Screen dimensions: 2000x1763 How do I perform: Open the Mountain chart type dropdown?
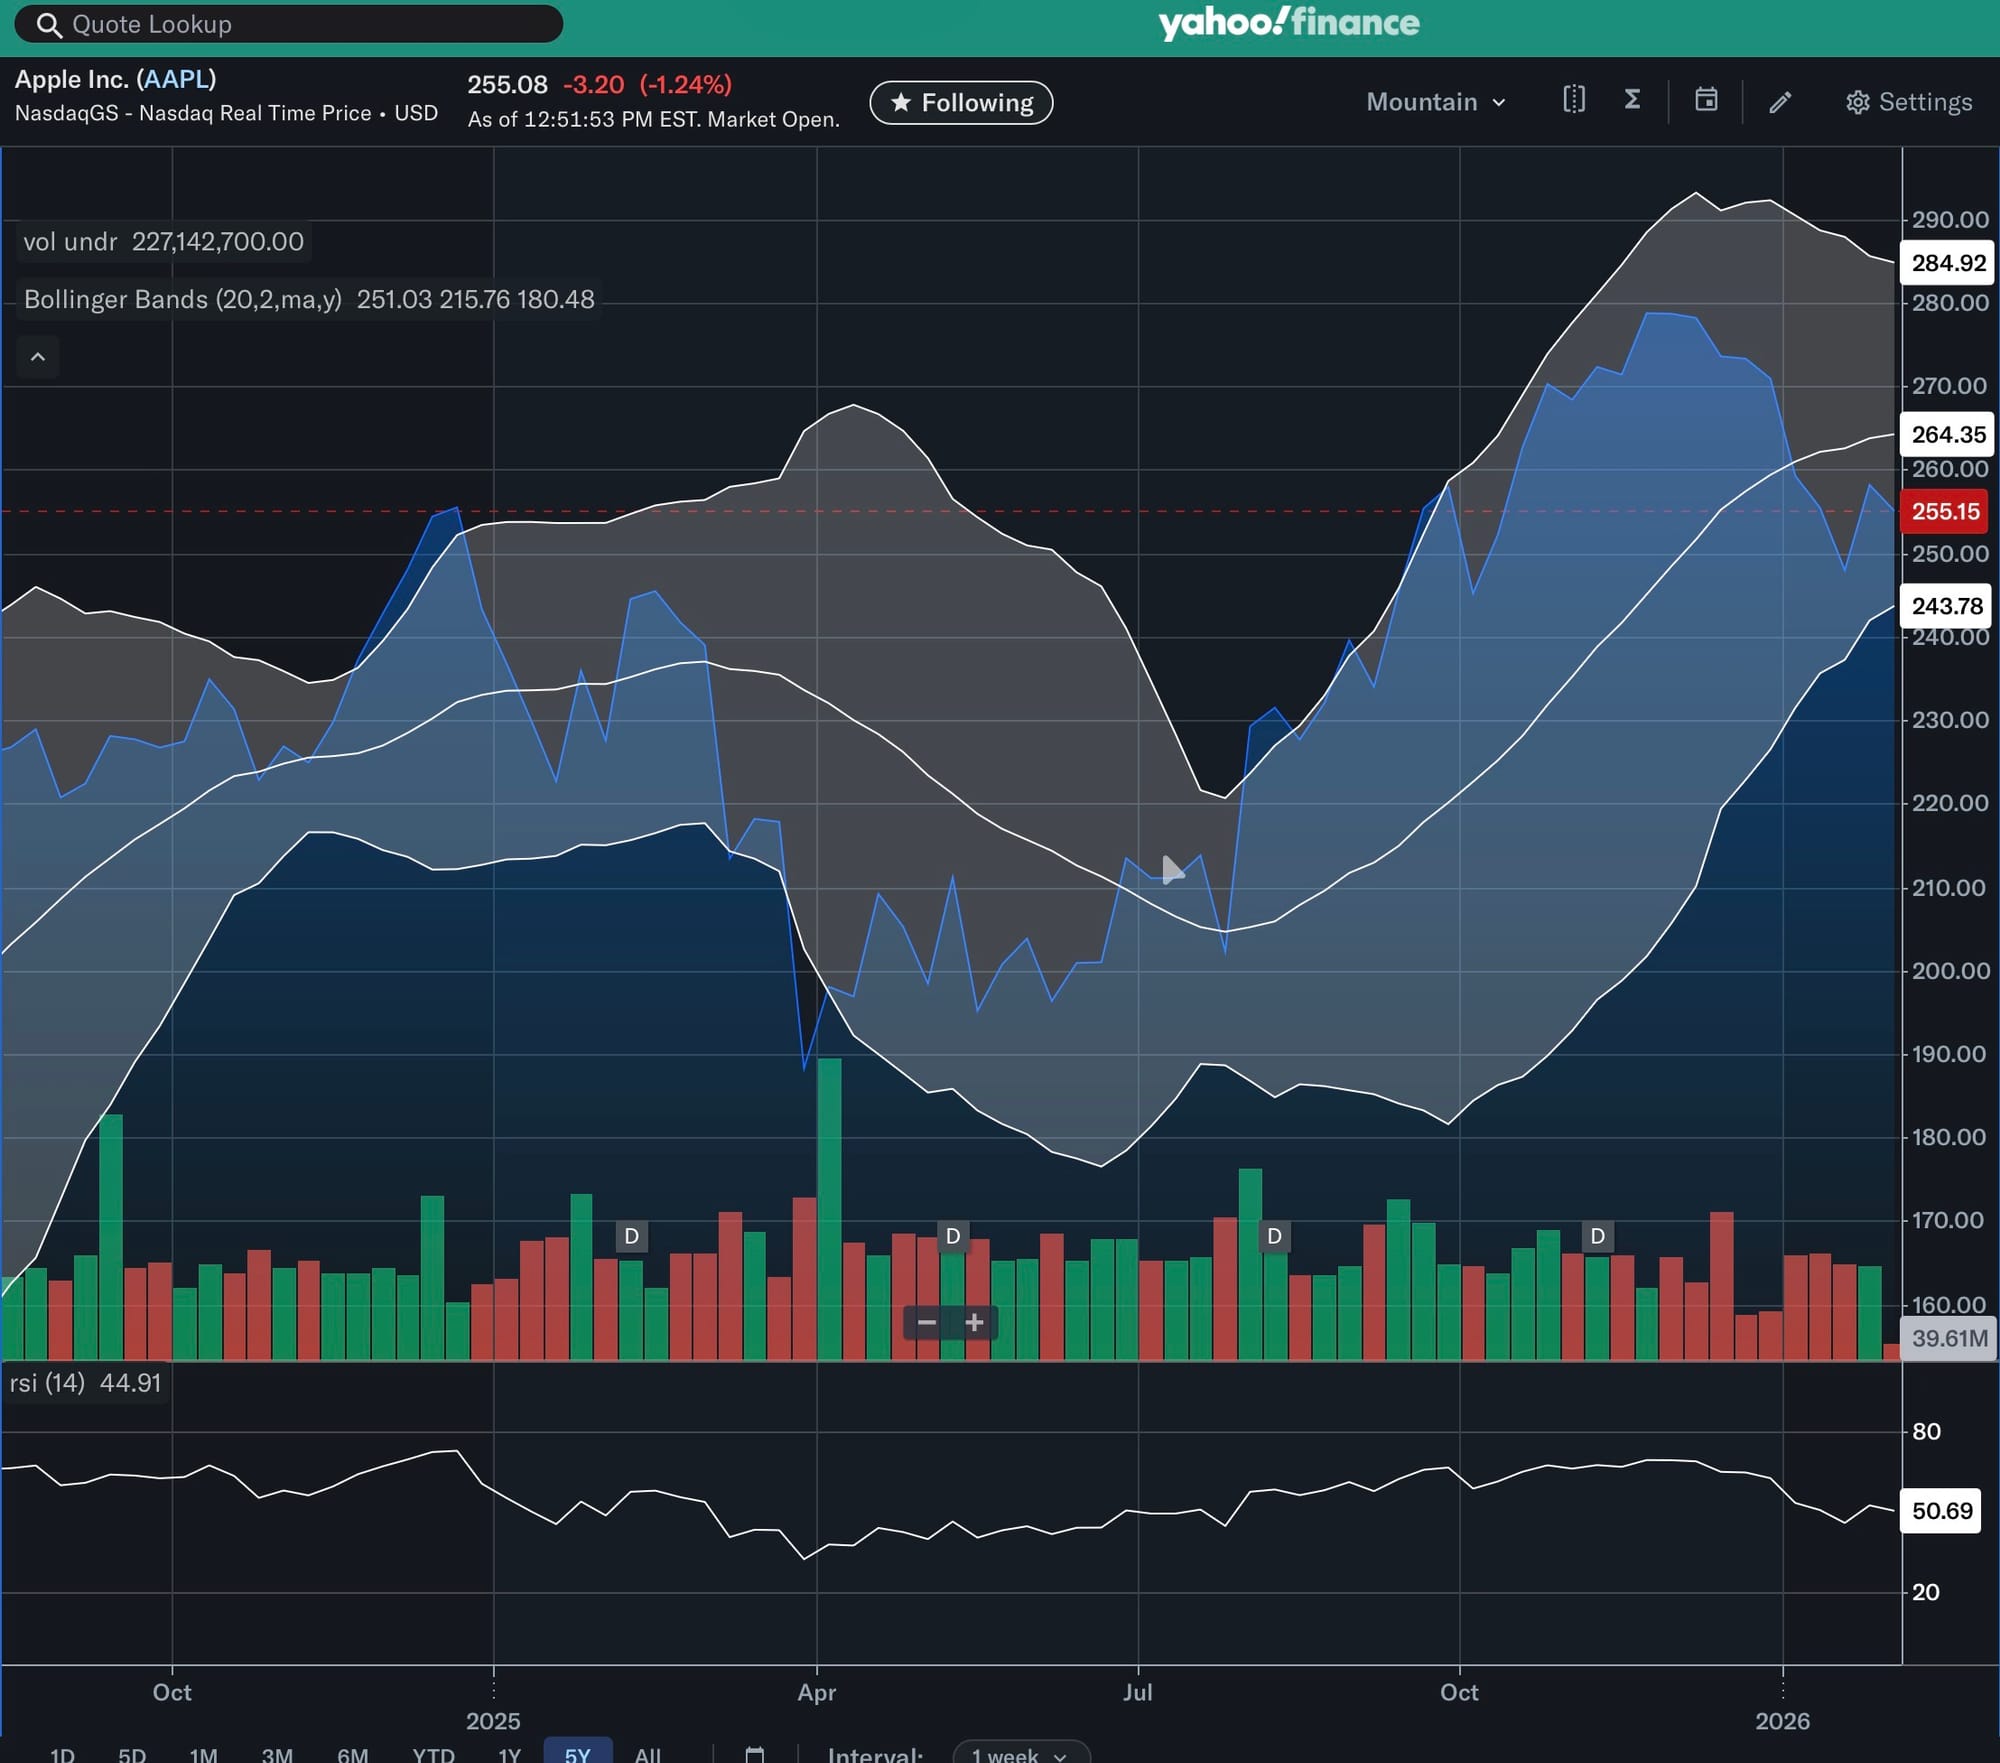coord(1435,102)
